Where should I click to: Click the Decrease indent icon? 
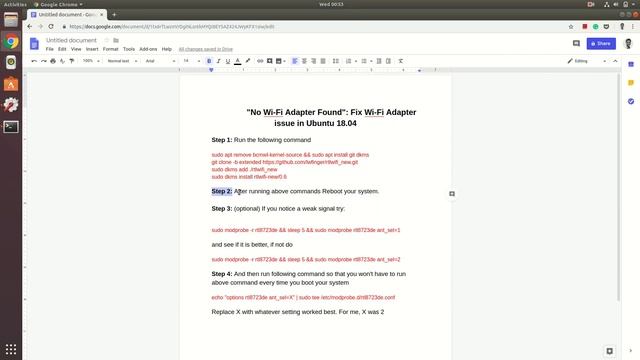click(x=379, y=61)
